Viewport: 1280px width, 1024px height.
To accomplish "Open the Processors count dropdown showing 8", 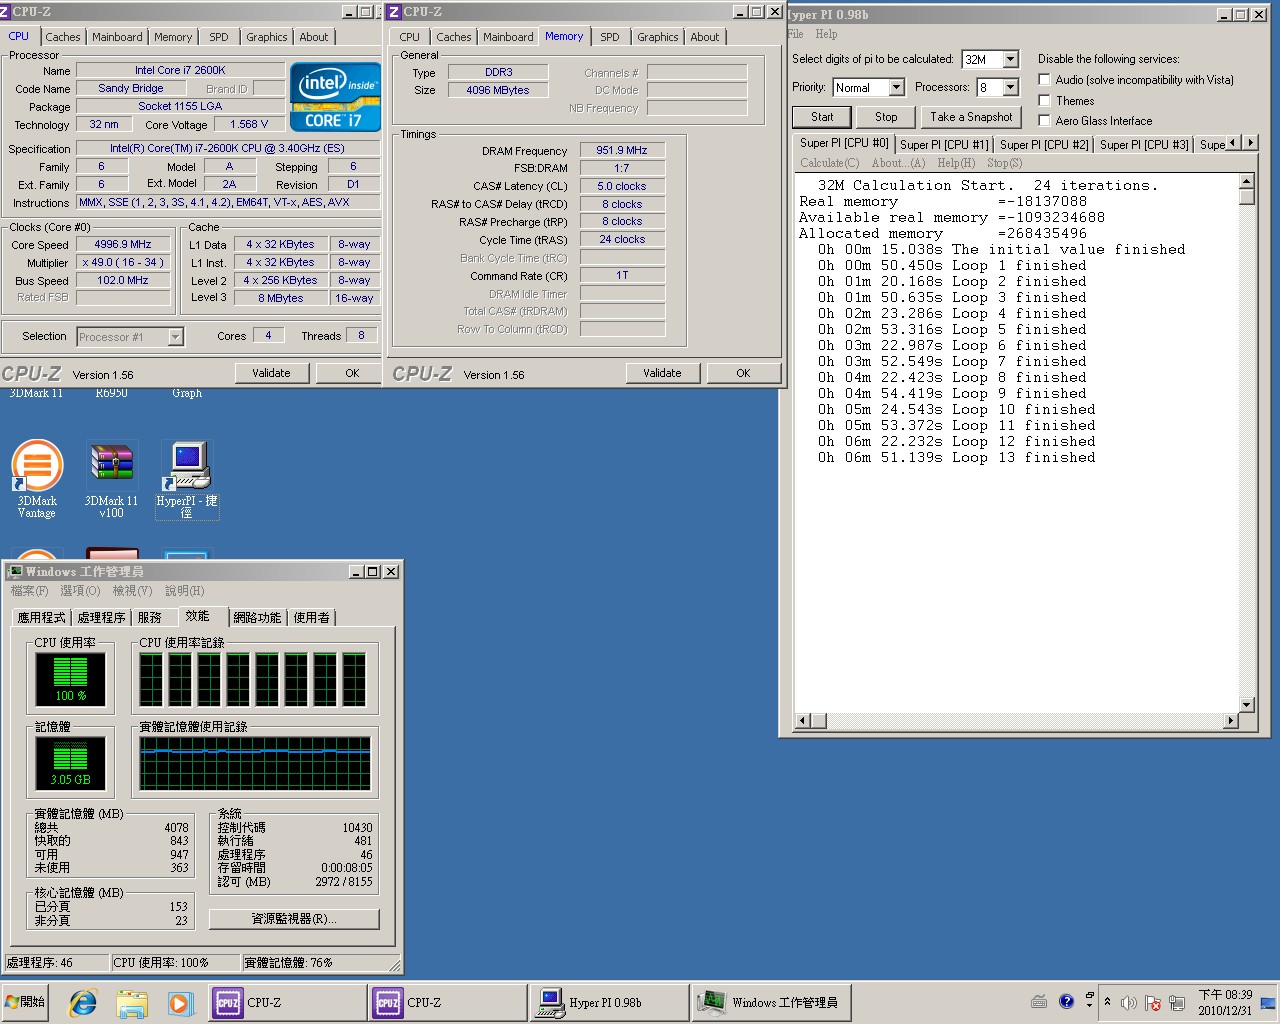I will (1010, 87).
